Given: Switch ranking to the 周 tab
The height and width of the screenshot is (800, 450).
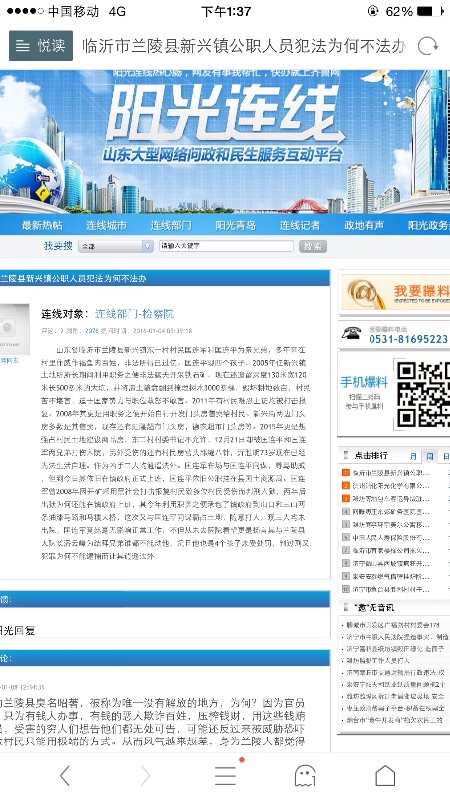Looking at the screenshot, I should tap(430, 456).
